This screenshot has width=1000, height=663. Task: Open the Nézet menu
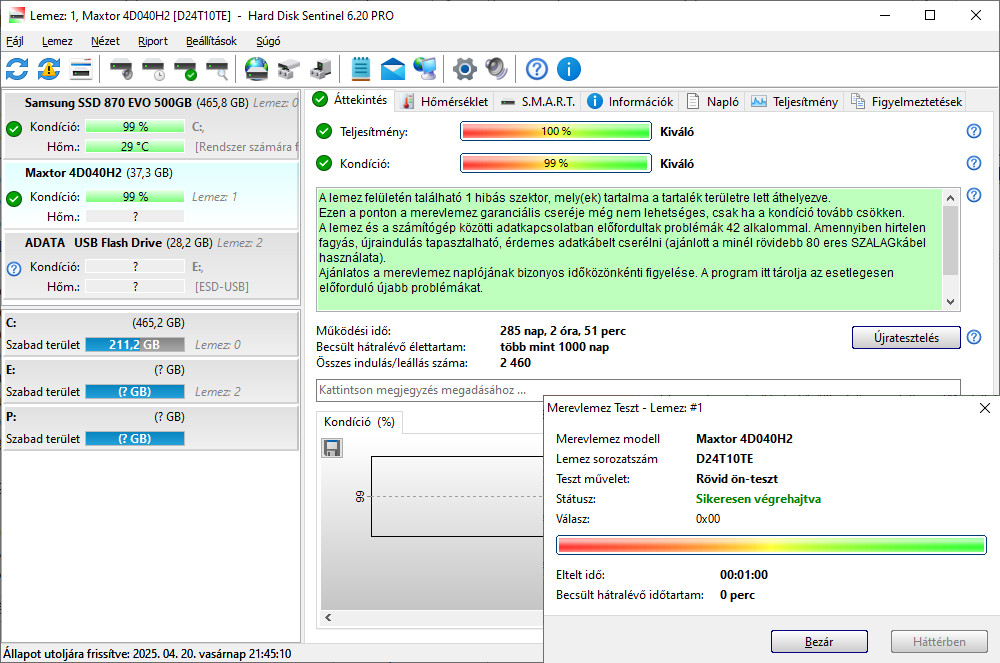[x=105, y=41]
